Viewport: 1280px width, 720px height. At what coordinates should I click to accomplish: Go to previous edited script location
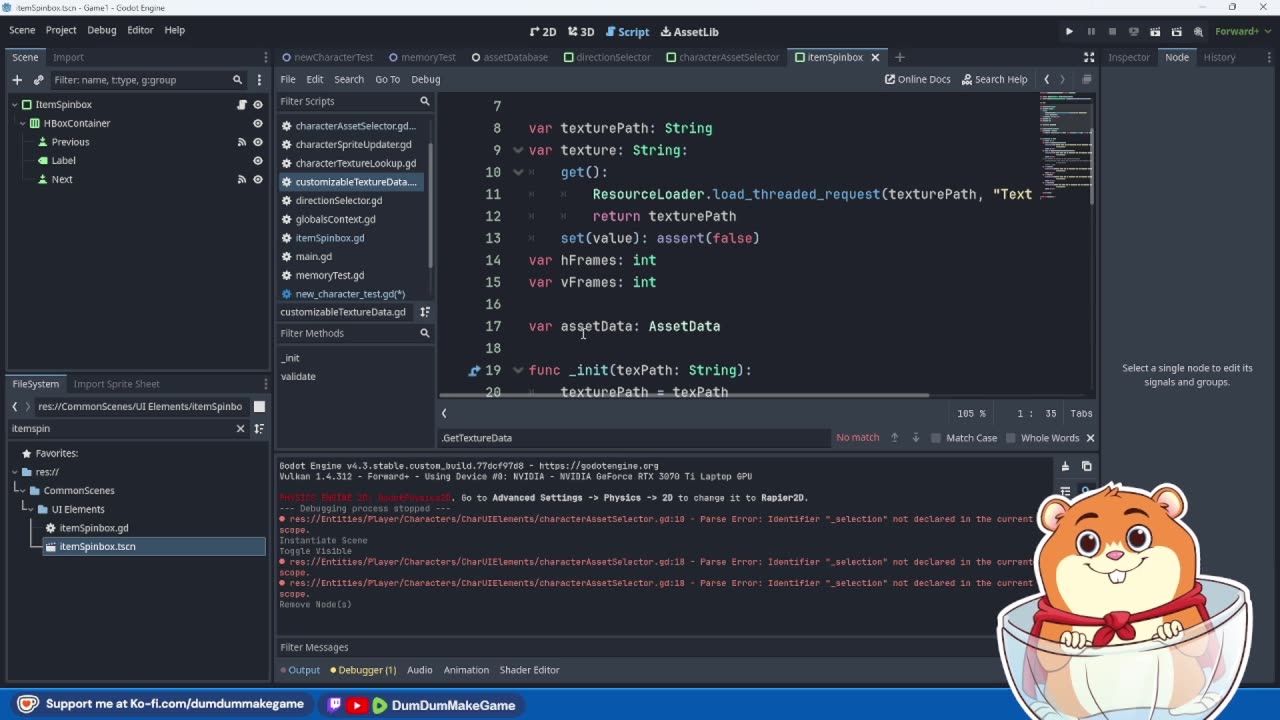pyautogui.click(x=1046, y=80)
